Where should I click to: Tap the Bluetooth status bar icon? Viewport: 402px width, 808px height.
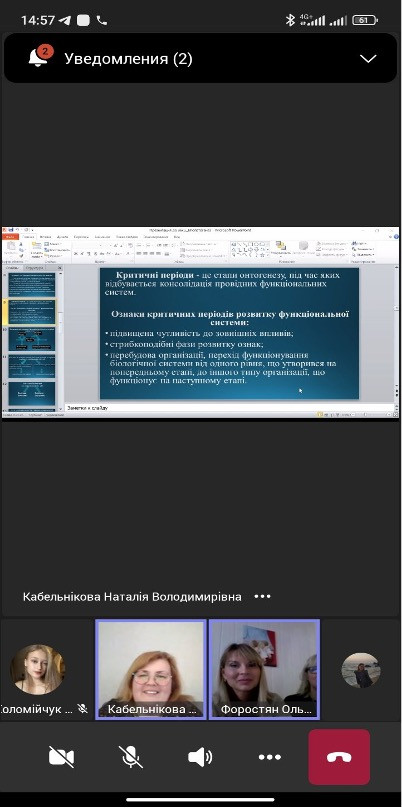[290, 20]
